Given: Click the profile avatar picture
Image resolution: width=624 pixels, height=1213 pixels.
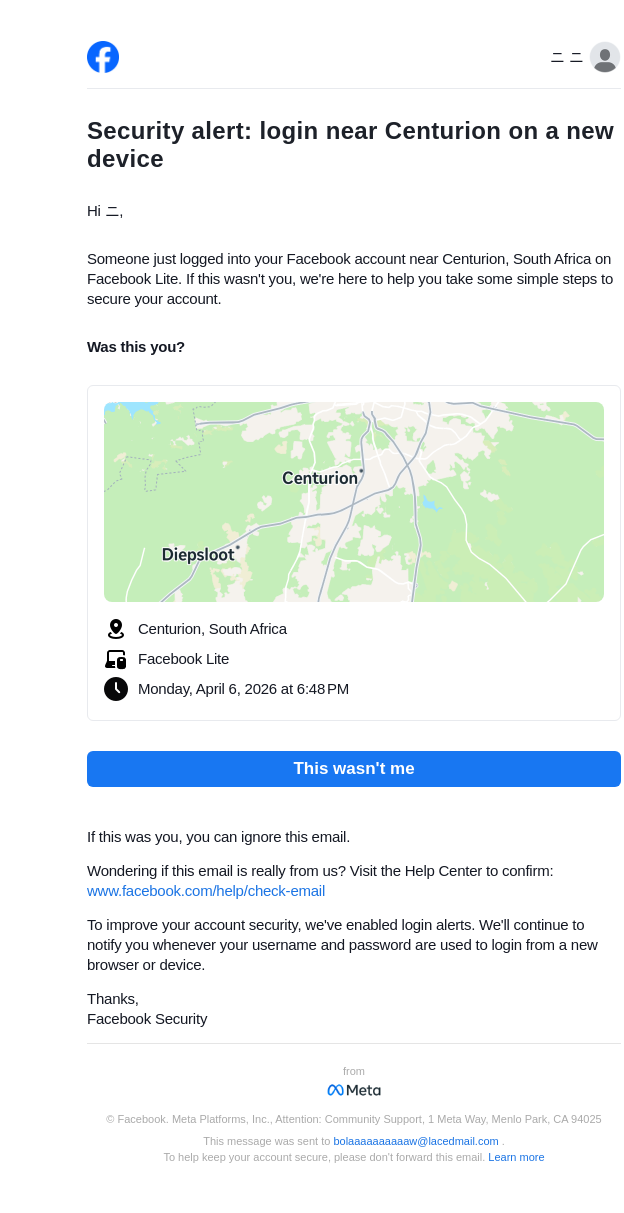Looking at the screenshot, I should (604, 58).
